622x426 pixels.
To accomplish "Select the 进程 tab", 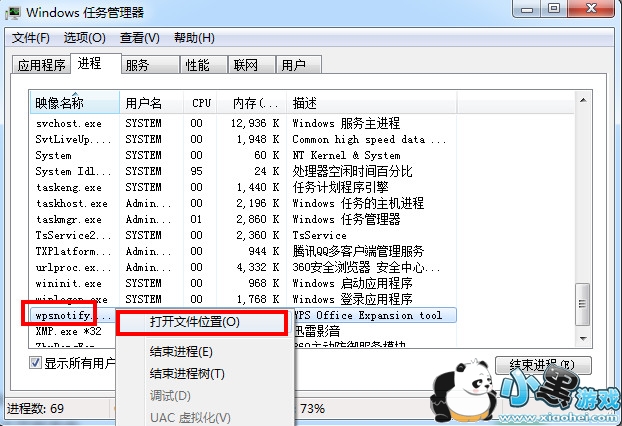I will (96, 63).
